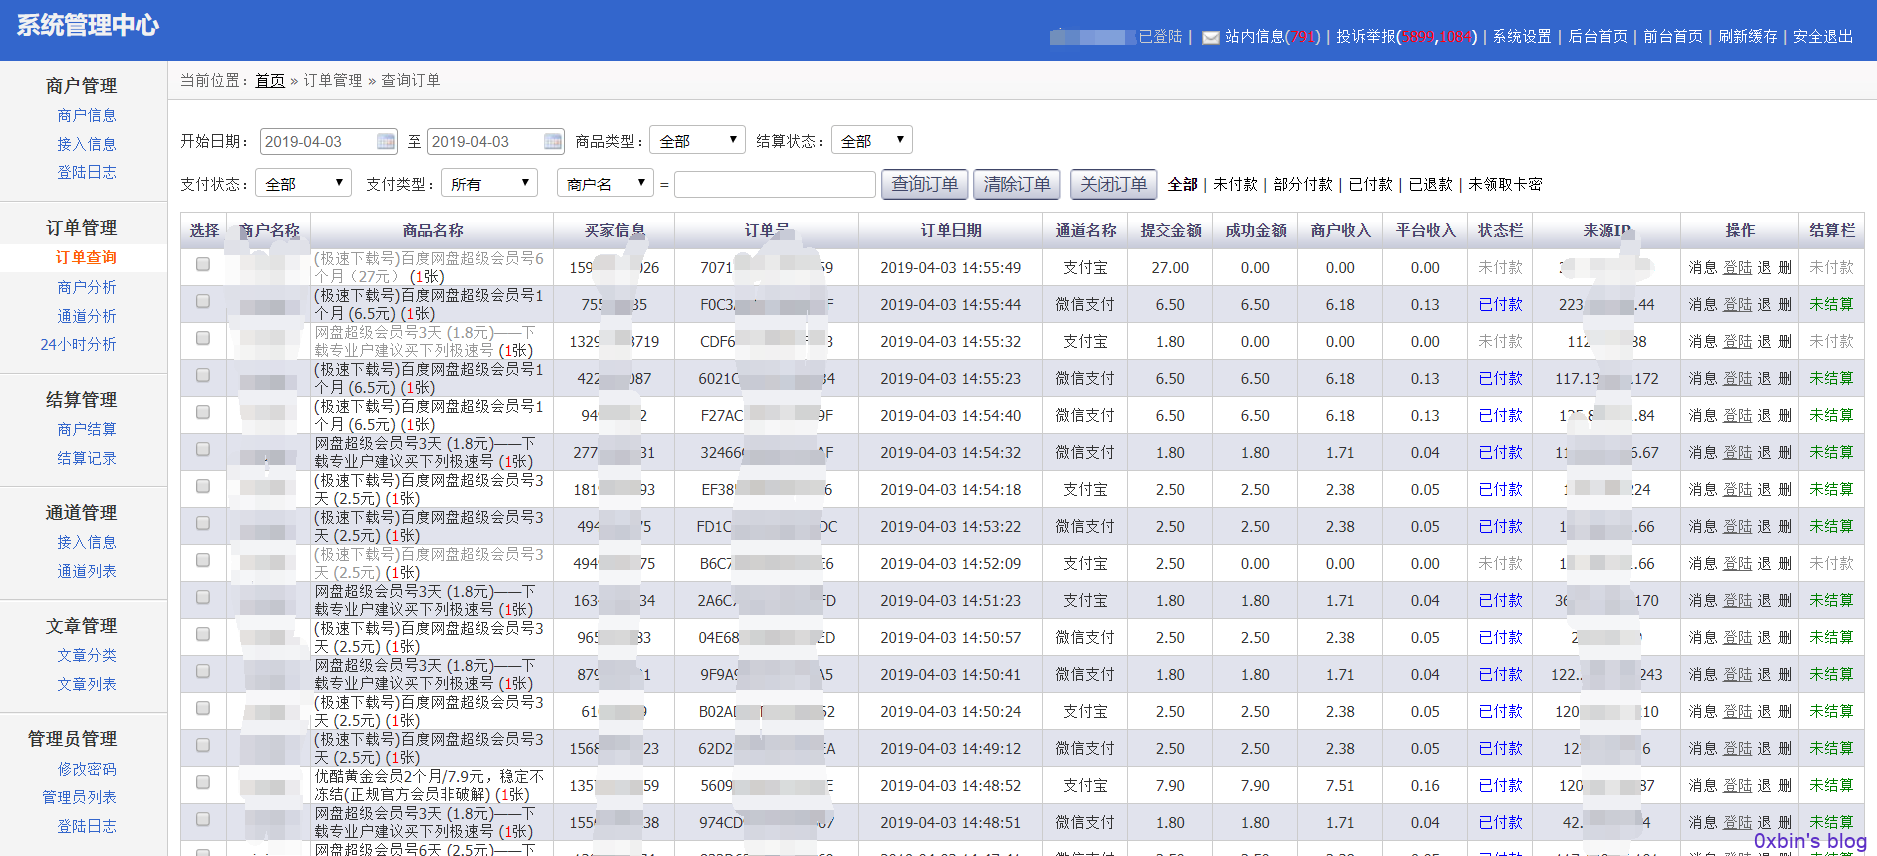
Task: Tick the checkbox of the 14:55:32 order row
Action: coord(203,338)
